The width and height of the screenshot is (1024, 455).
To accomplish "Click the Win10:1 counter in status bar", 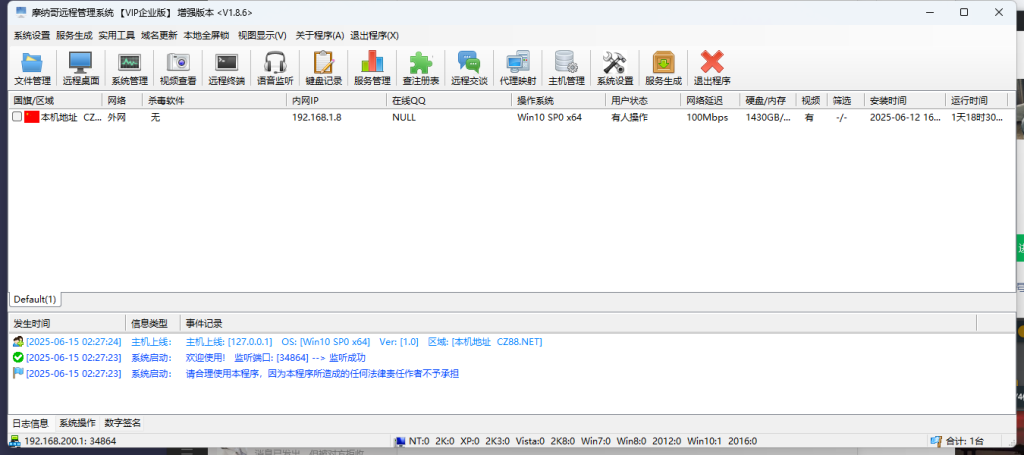I will pos(702,441).
